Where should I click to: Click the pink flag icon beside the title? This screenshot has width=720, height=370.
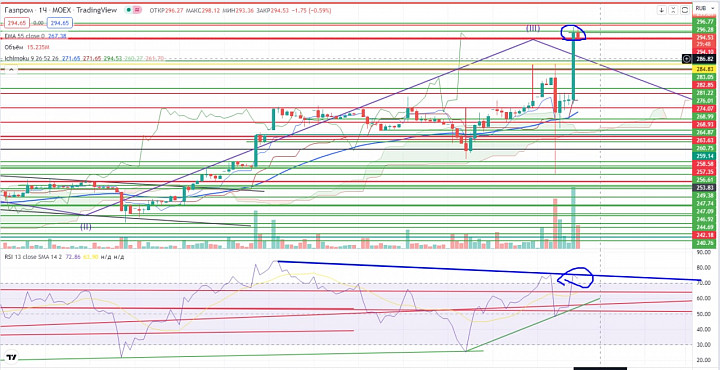tap(137, 10)
